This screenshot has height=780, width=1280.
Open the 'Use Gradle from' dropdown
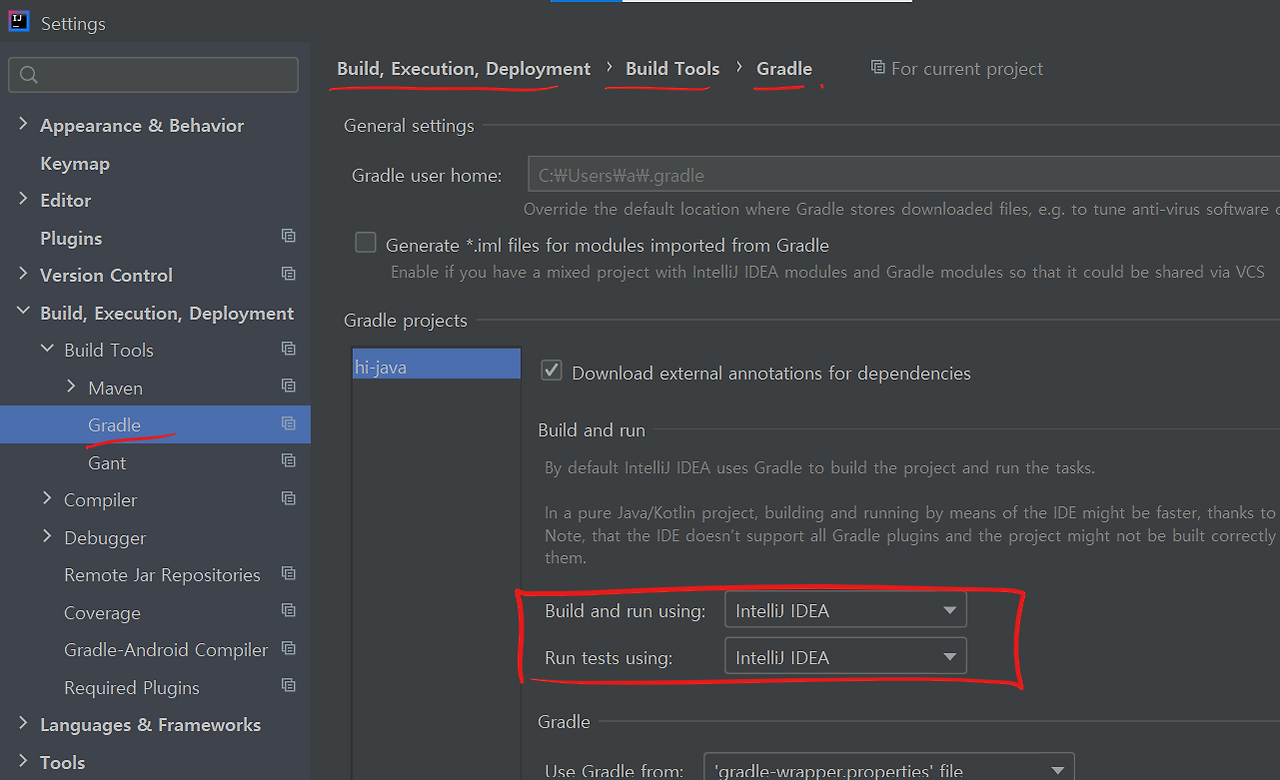(x=1056, y=770)
